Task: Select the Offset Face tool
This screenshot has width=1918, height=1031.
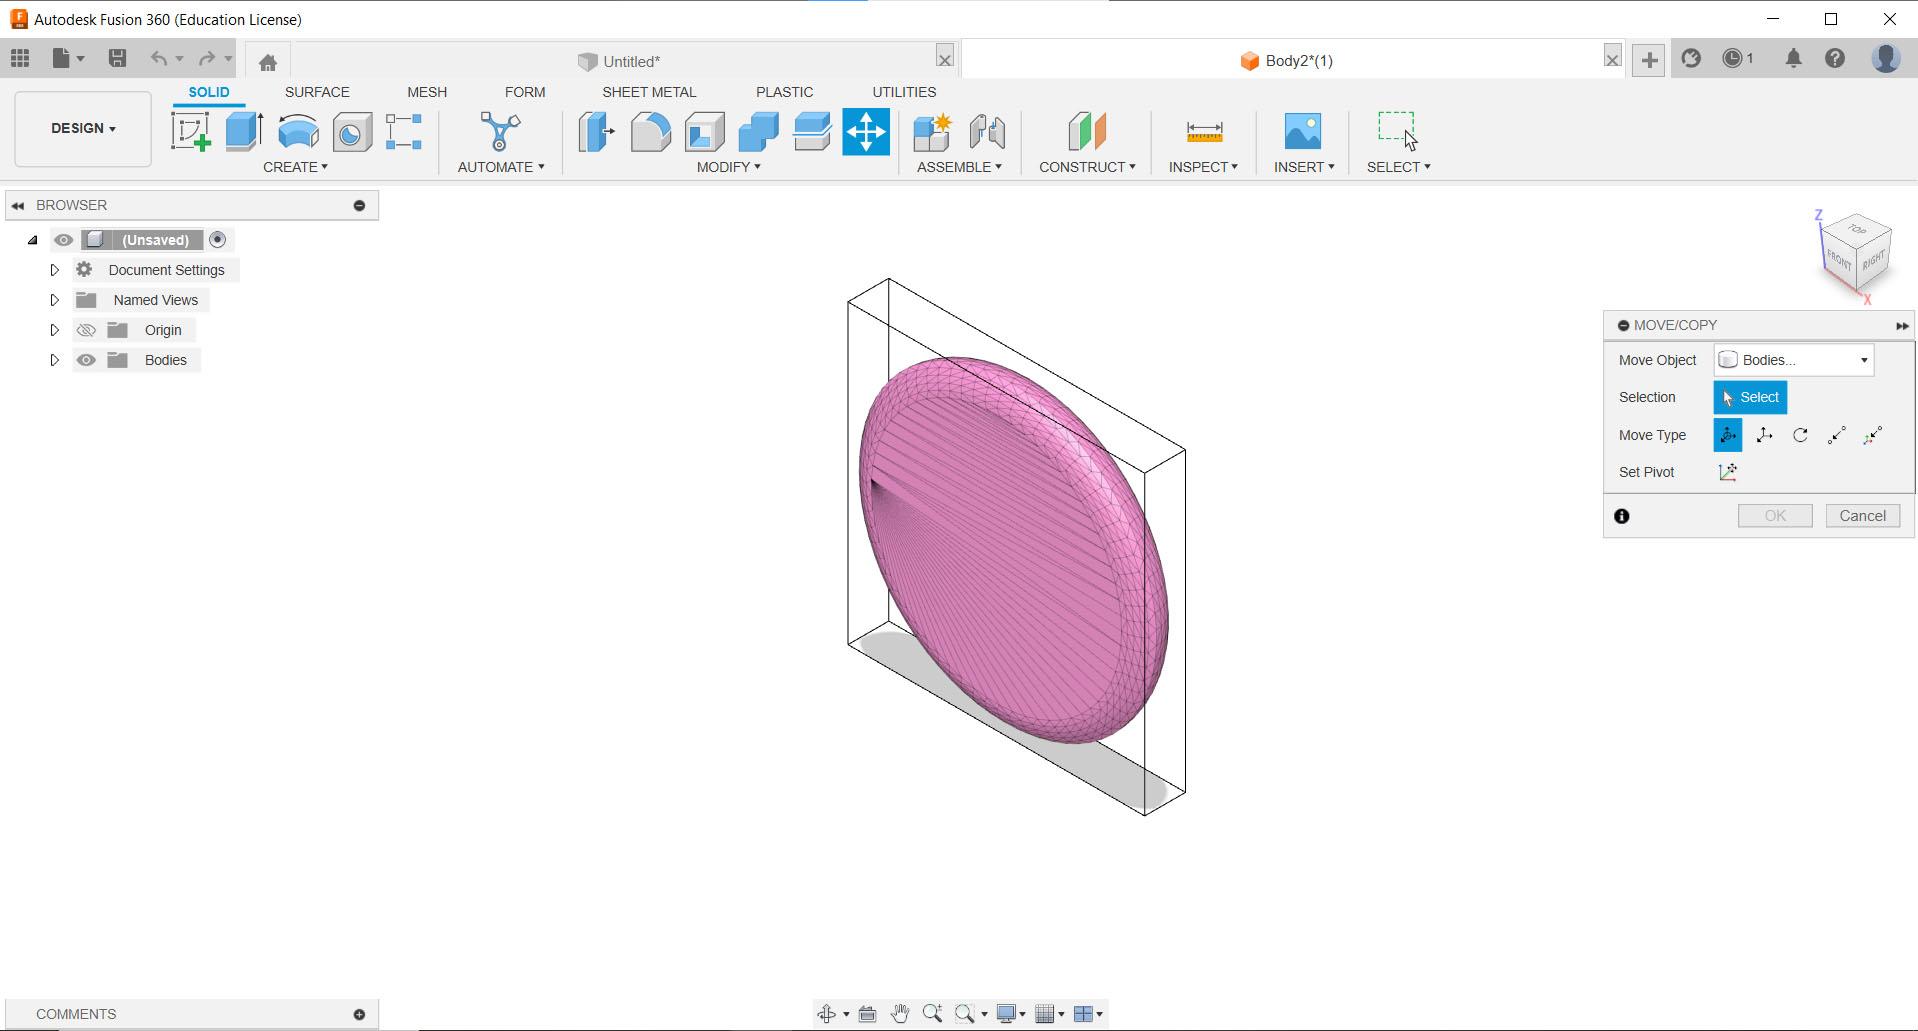Action: click(x=812, y=131)
